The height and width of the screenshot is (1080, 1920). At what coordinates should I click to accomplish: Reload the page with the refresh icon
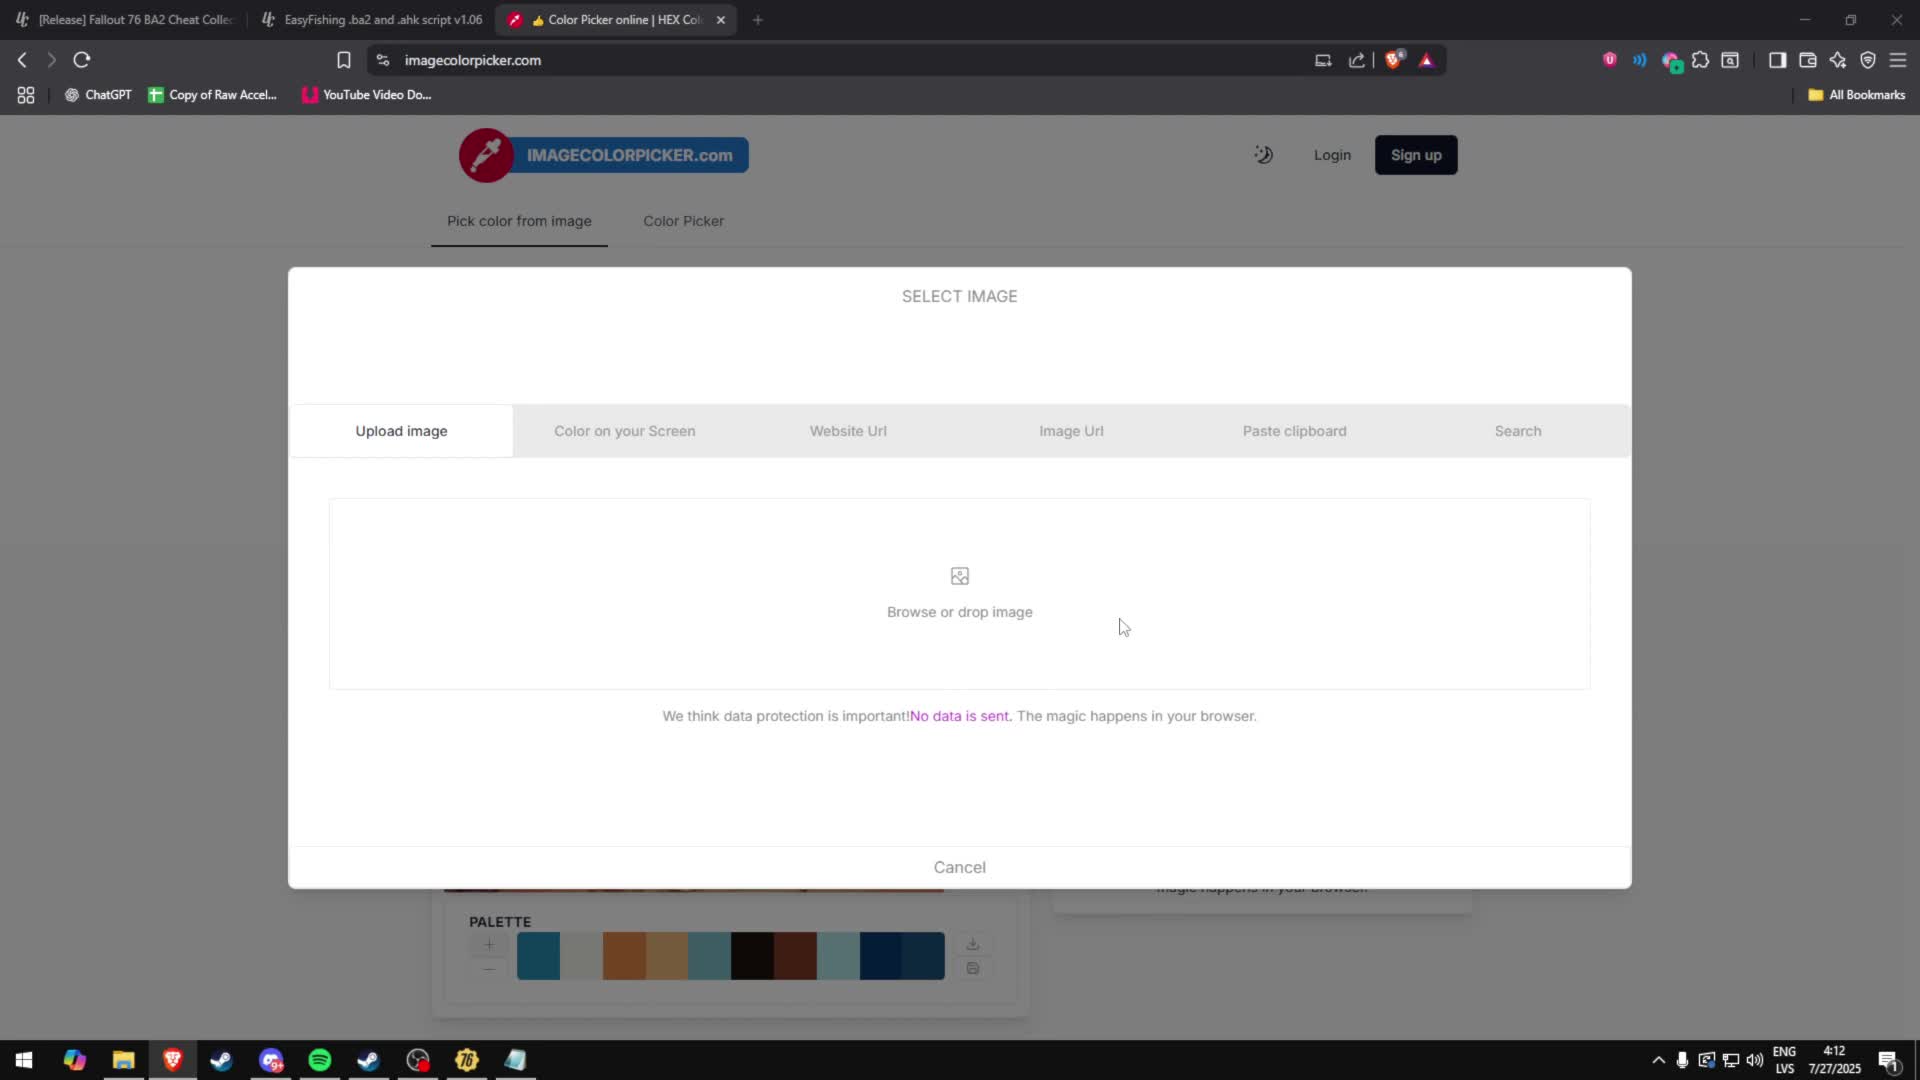point(82,60)
